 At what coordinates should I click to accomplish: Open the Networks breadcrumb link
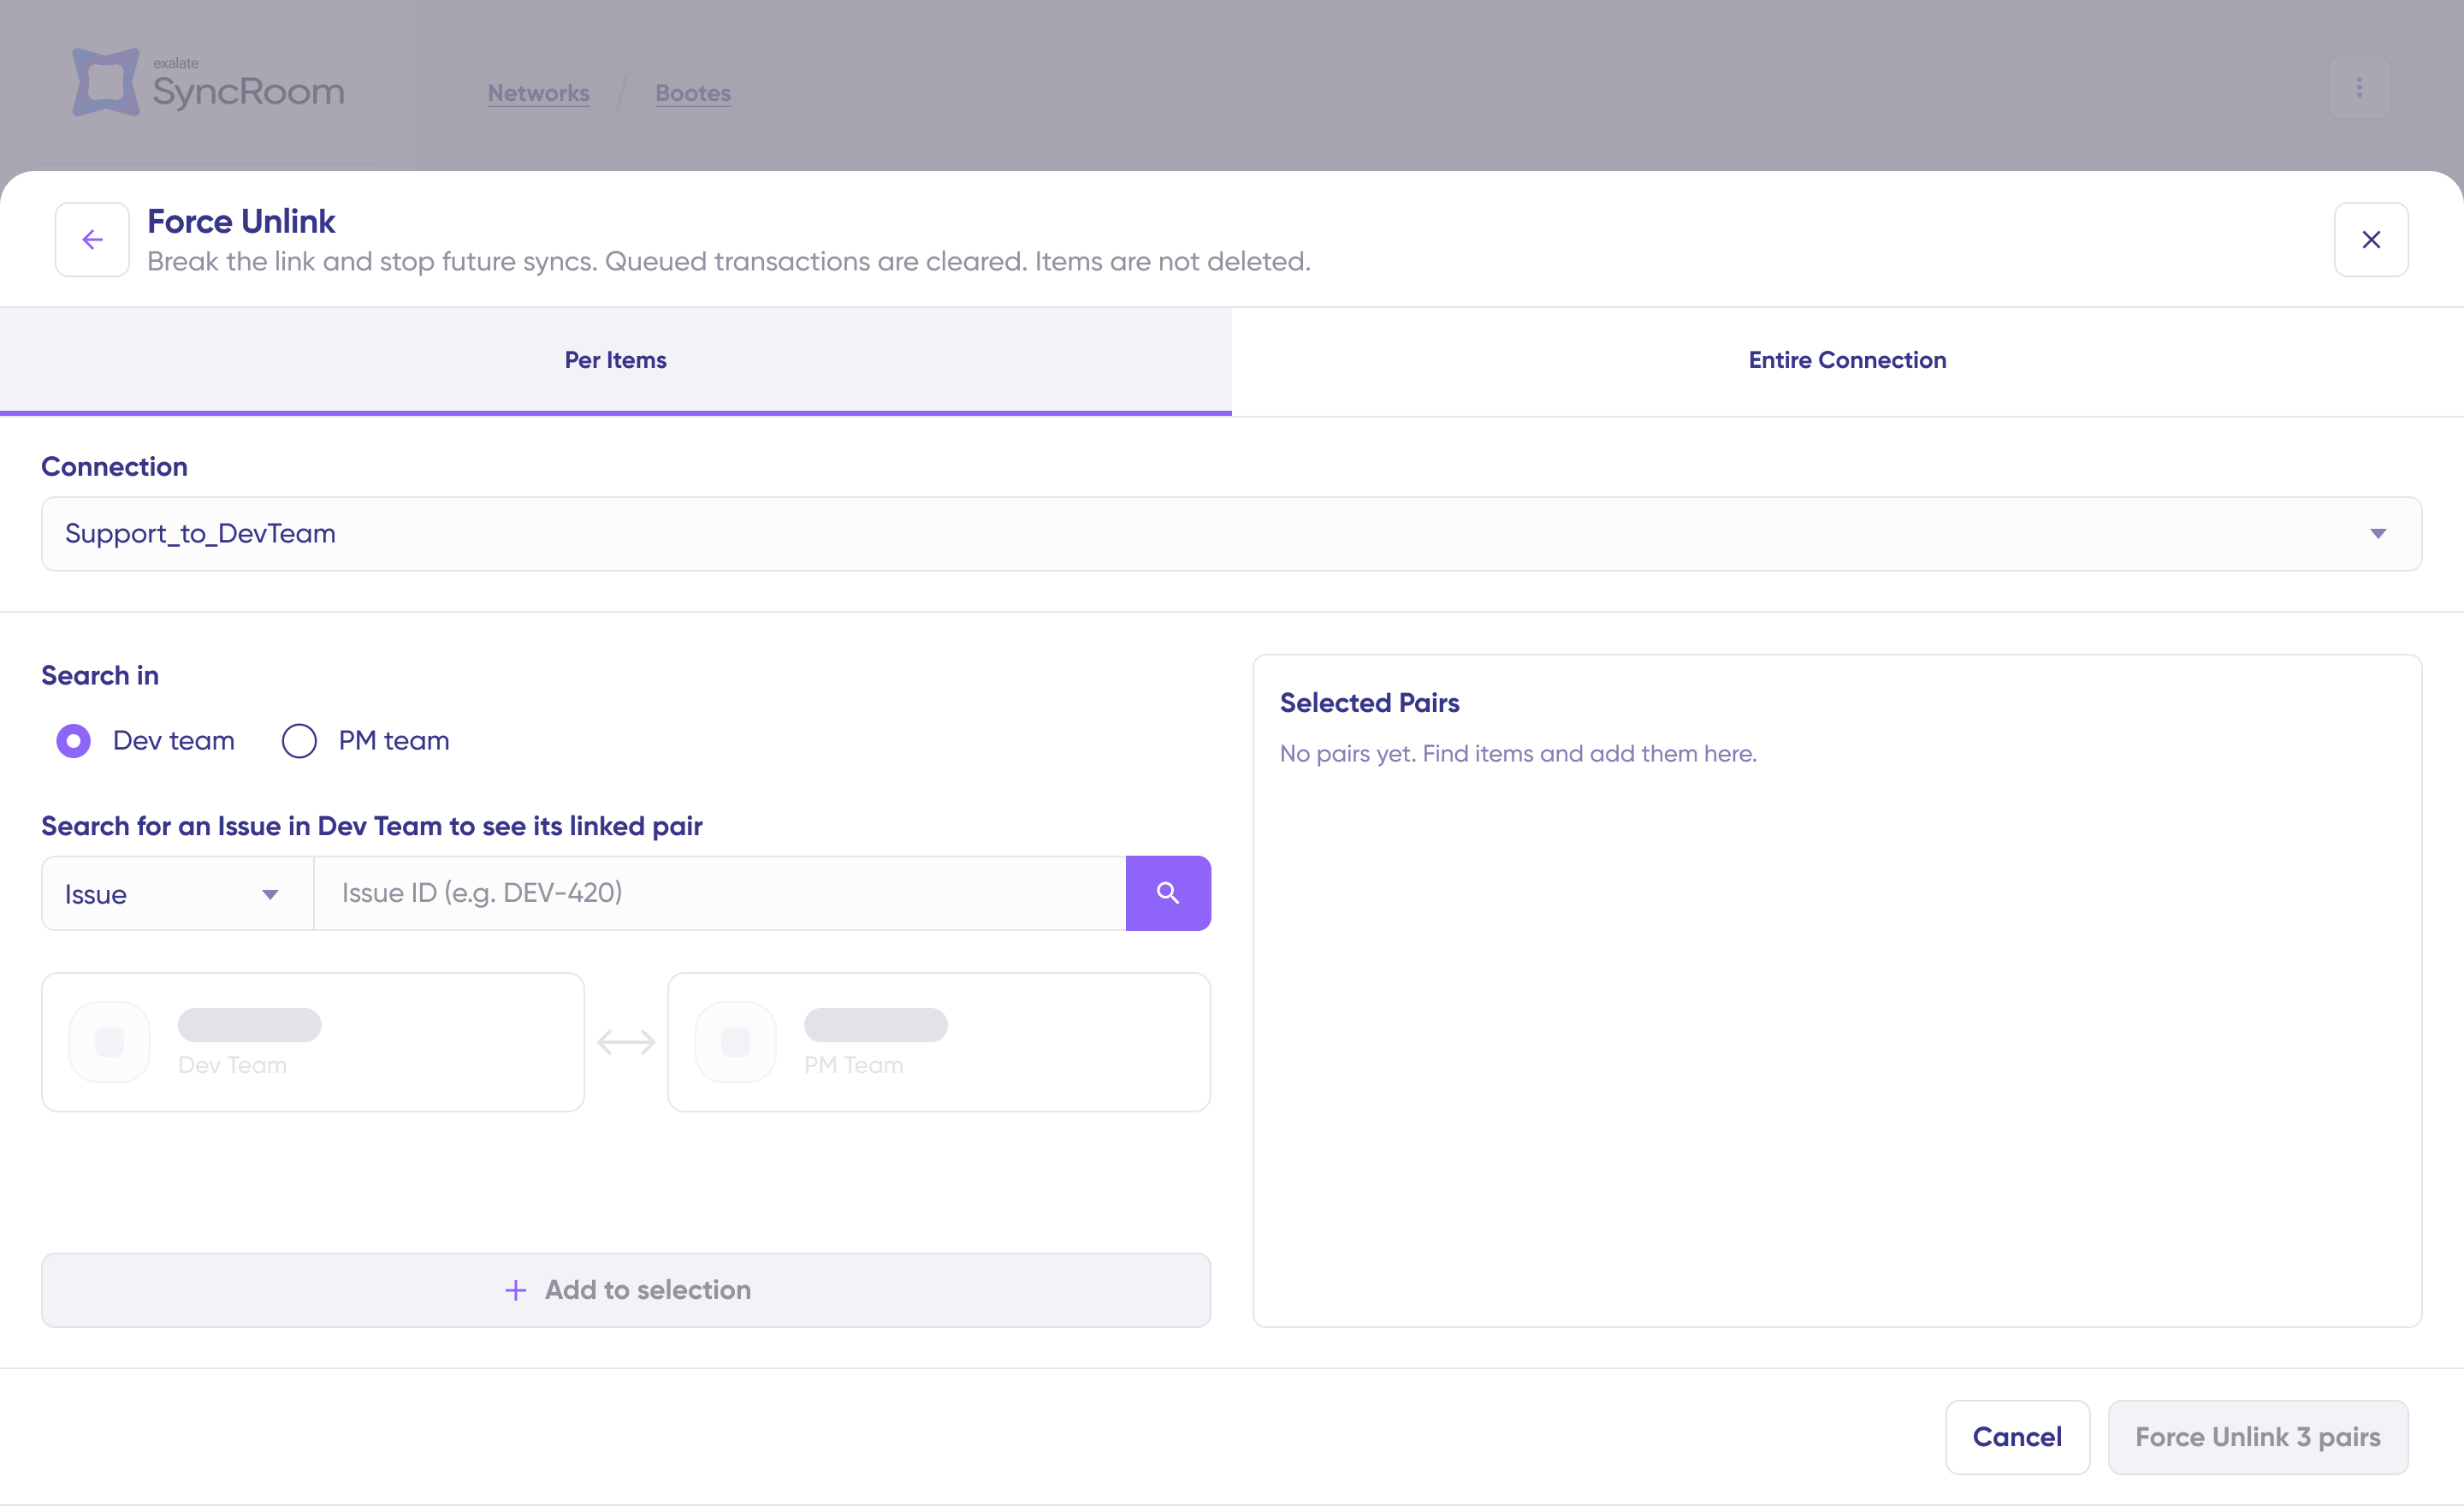coord(538,93)
